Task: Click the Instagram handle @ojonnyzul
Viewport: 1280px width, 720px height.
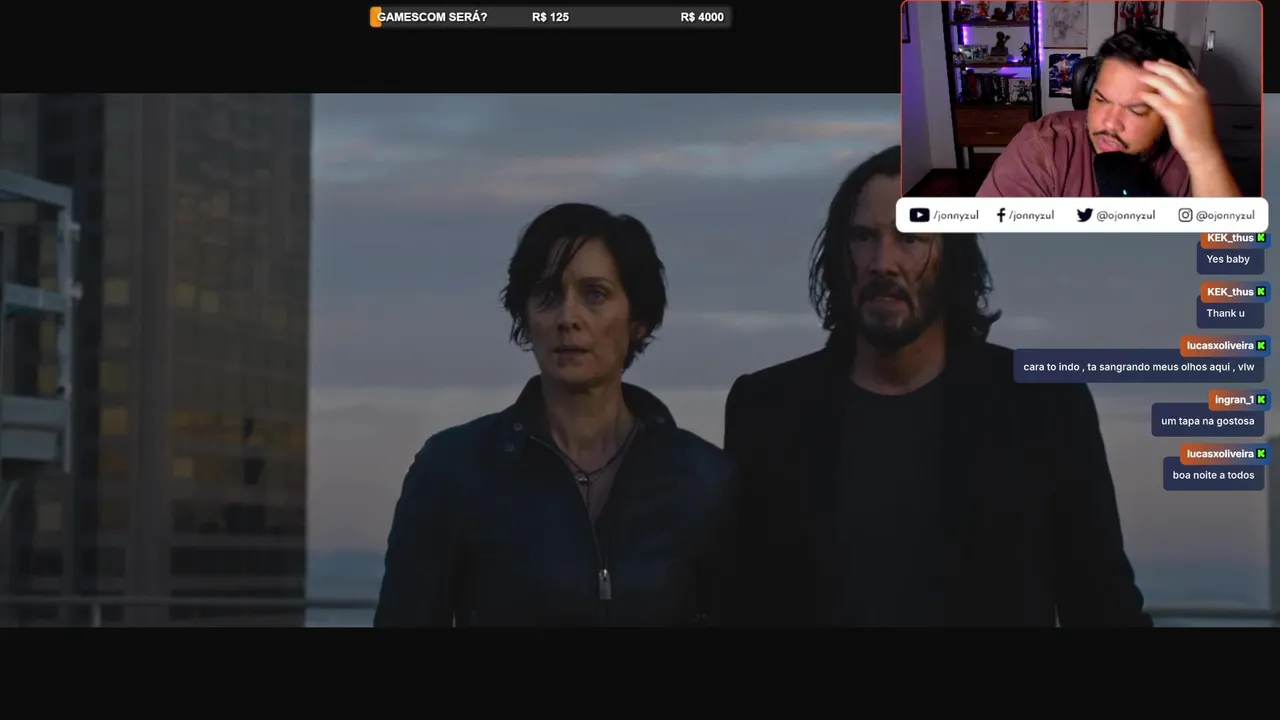Action: [x=1225, y=215]
